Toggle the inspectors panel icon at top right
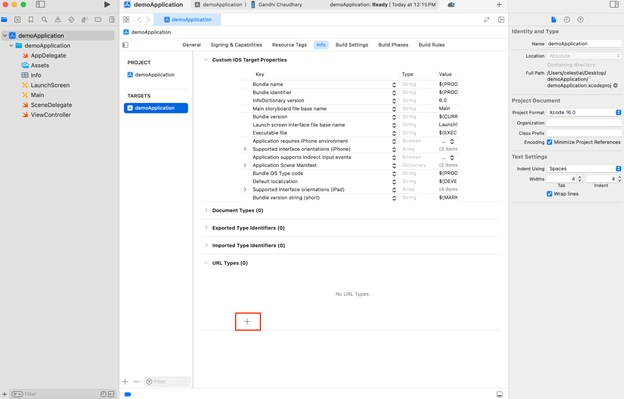Viewport: 624px width, 399px height. coord(614,5)
